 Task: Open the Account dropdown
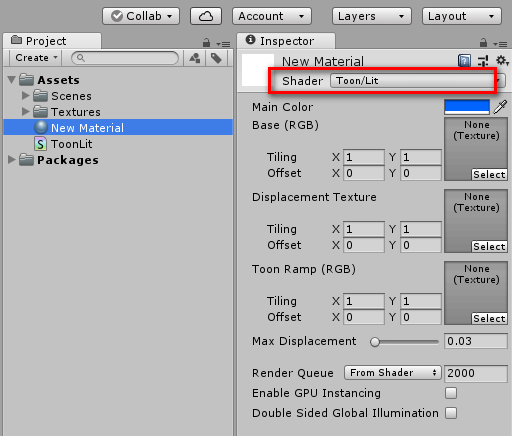(272, 16)
